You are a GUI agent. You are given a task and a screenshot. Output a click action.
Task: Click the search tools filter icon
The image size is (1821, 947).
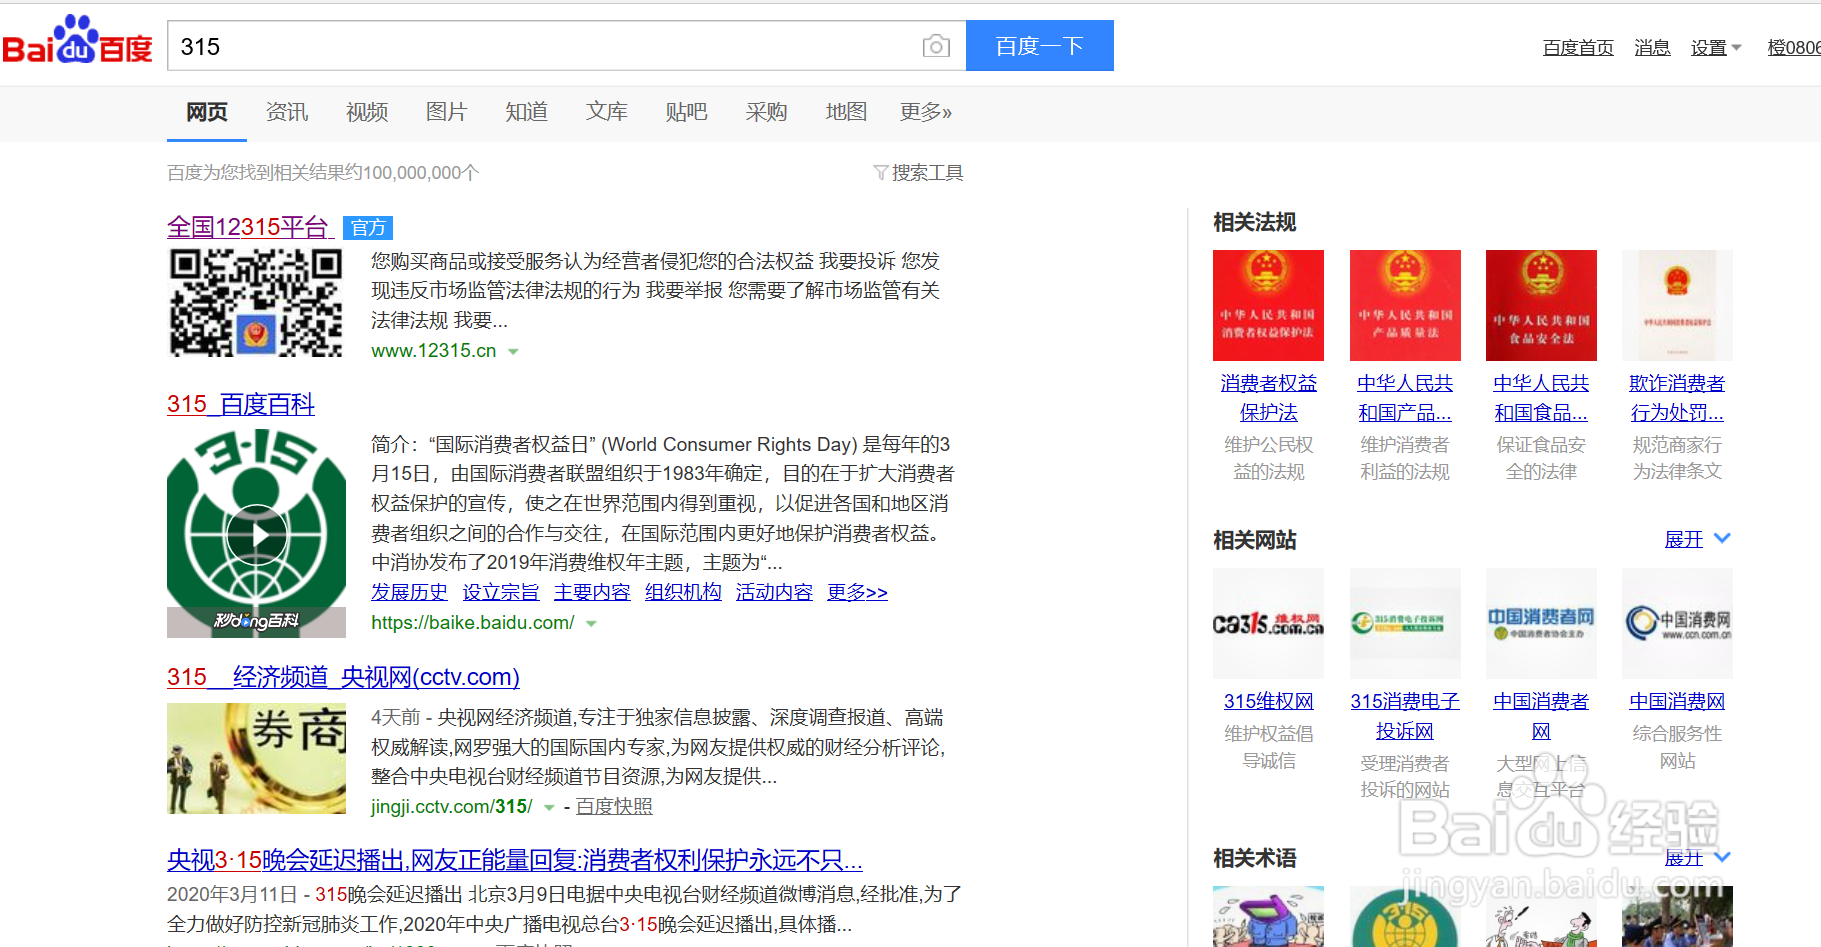[x=880, y=173]
